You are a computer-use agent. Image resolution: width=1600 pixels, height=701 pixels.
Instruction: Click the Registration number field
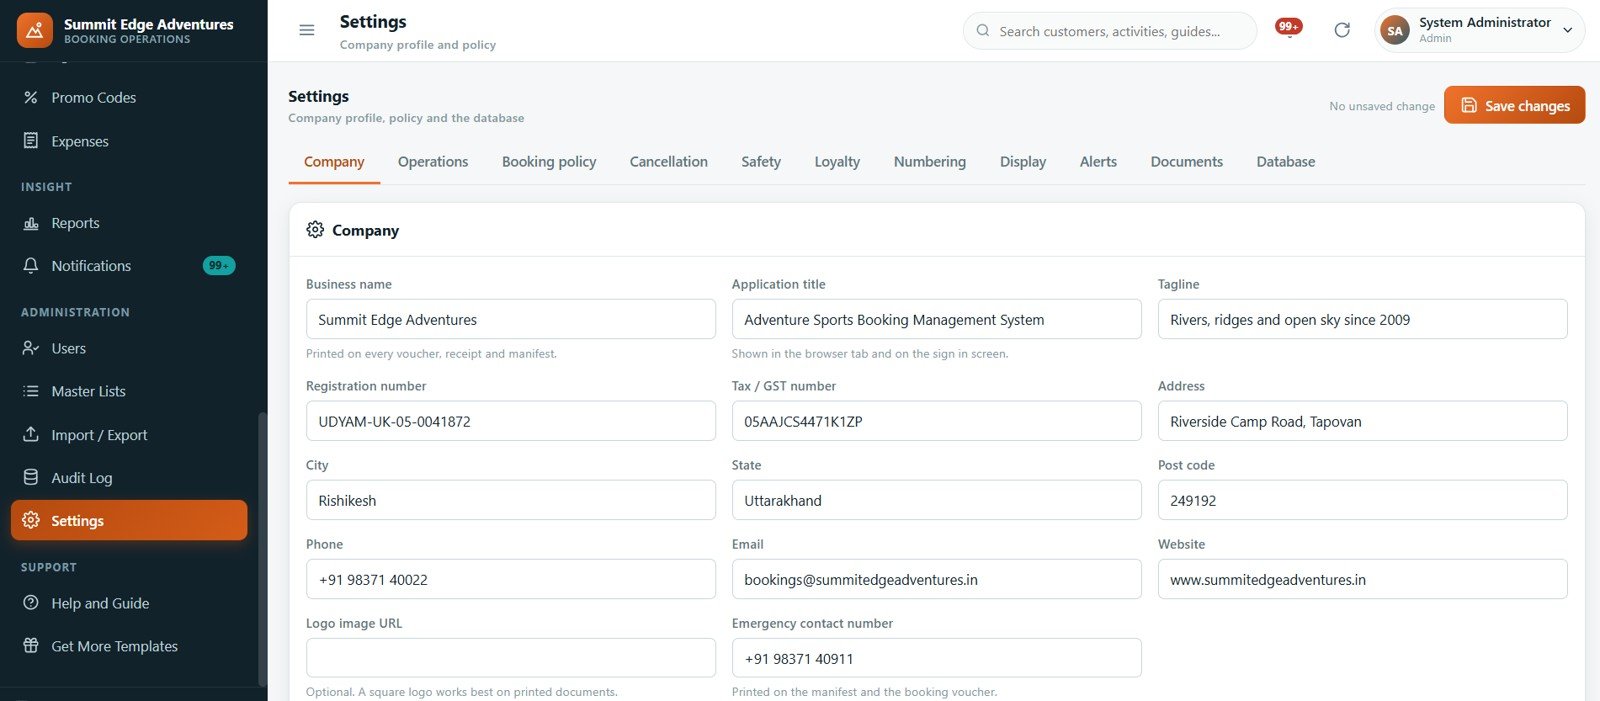point(511,421)
